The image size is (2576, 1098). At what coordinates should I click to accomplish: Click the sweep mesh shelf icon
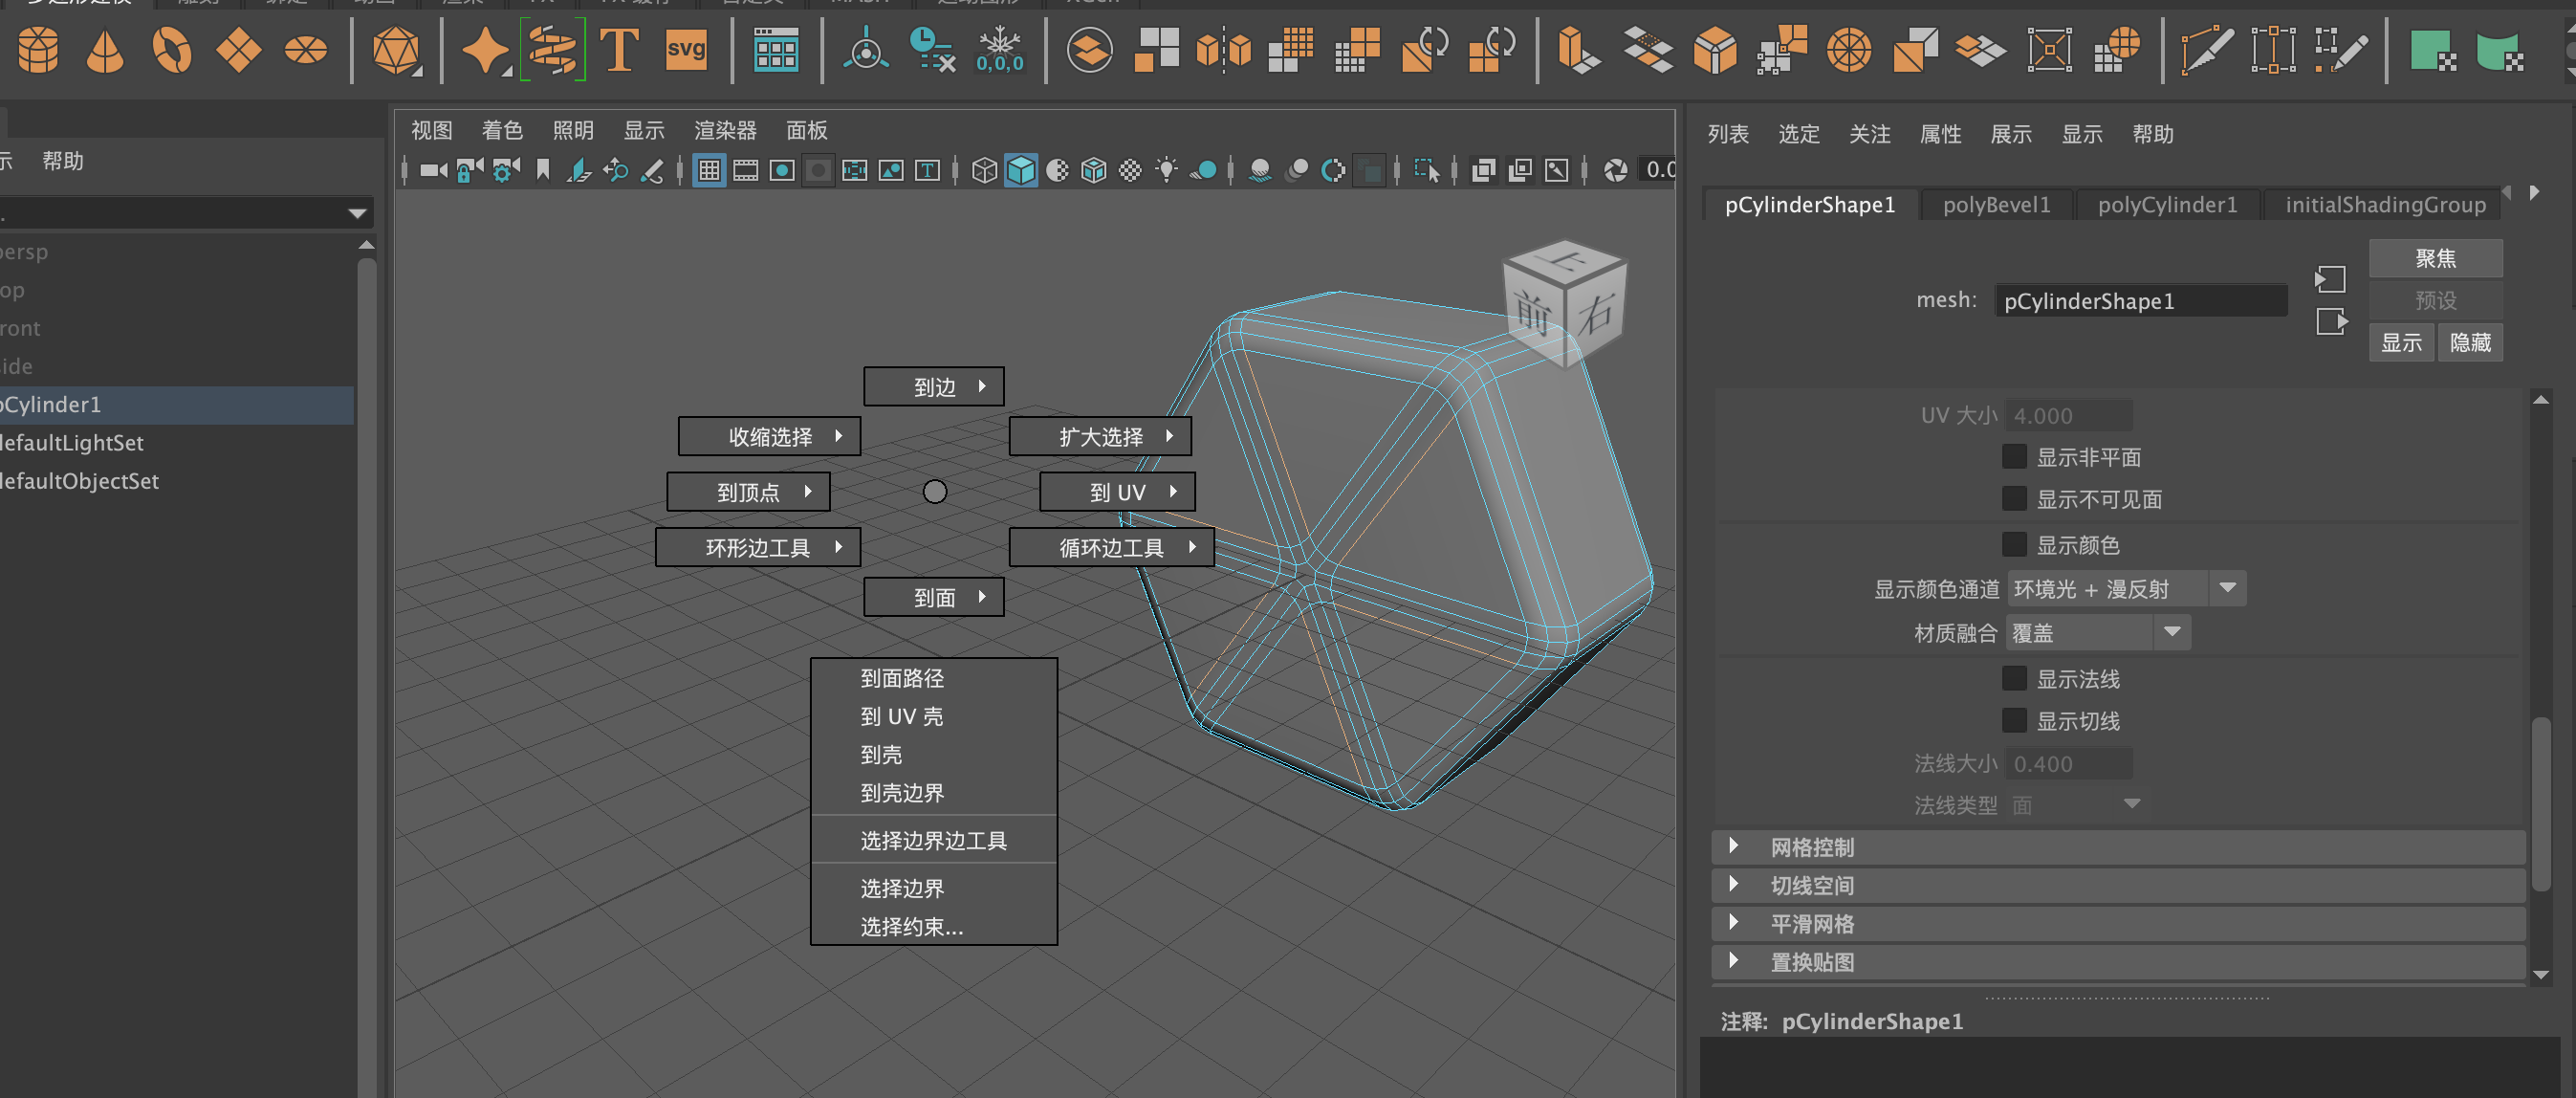[552, 49]
